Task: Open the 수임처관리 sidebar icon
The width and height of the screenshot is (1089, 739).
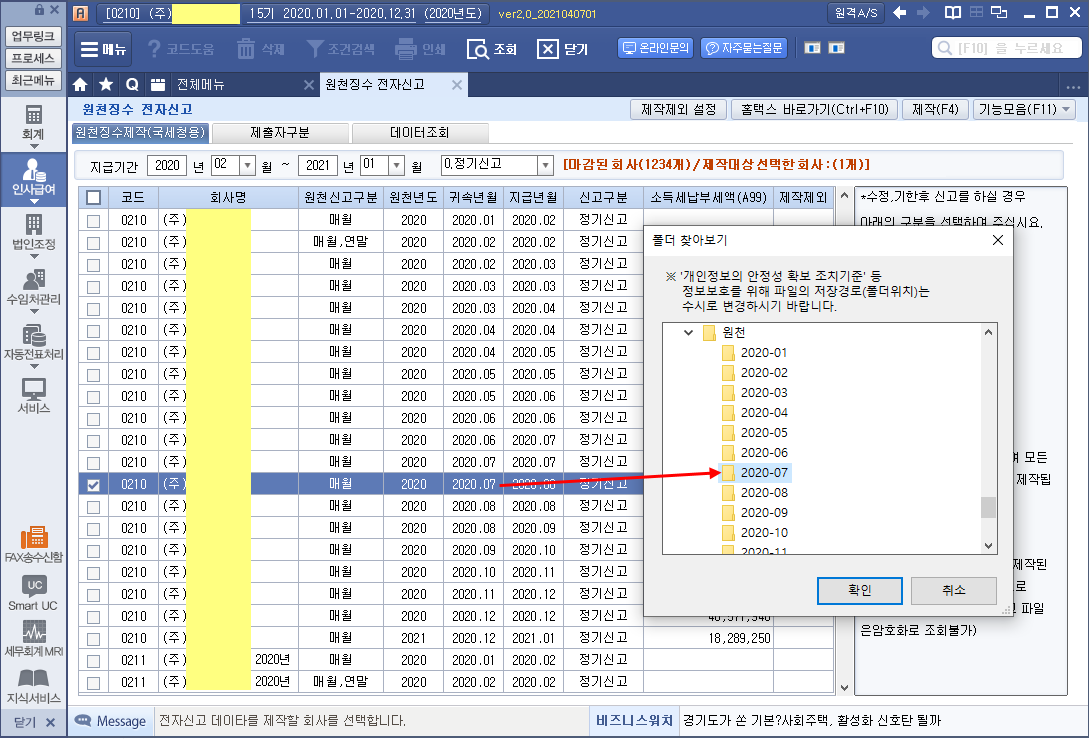Action: tap(33, 287)
